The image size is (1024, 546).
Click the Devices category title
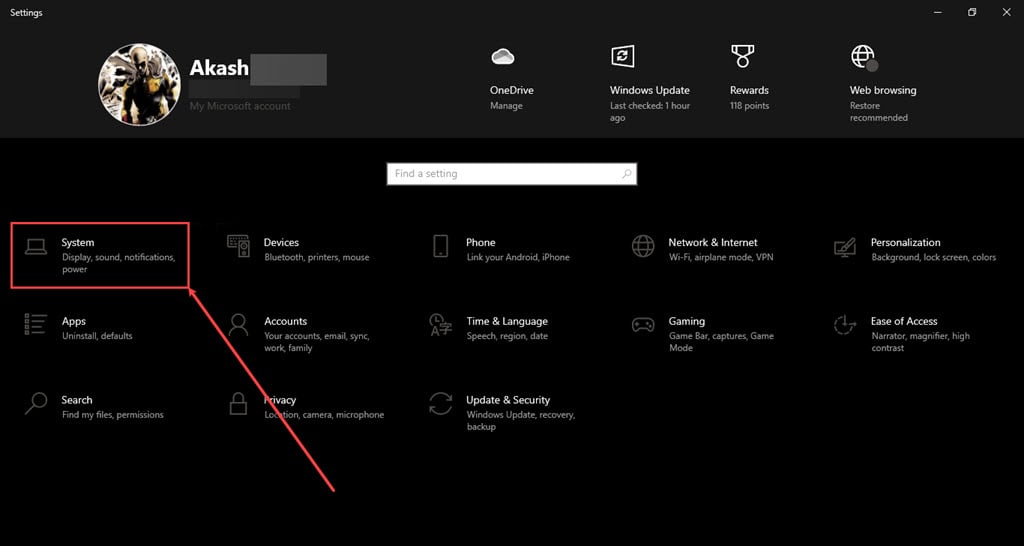281,242
